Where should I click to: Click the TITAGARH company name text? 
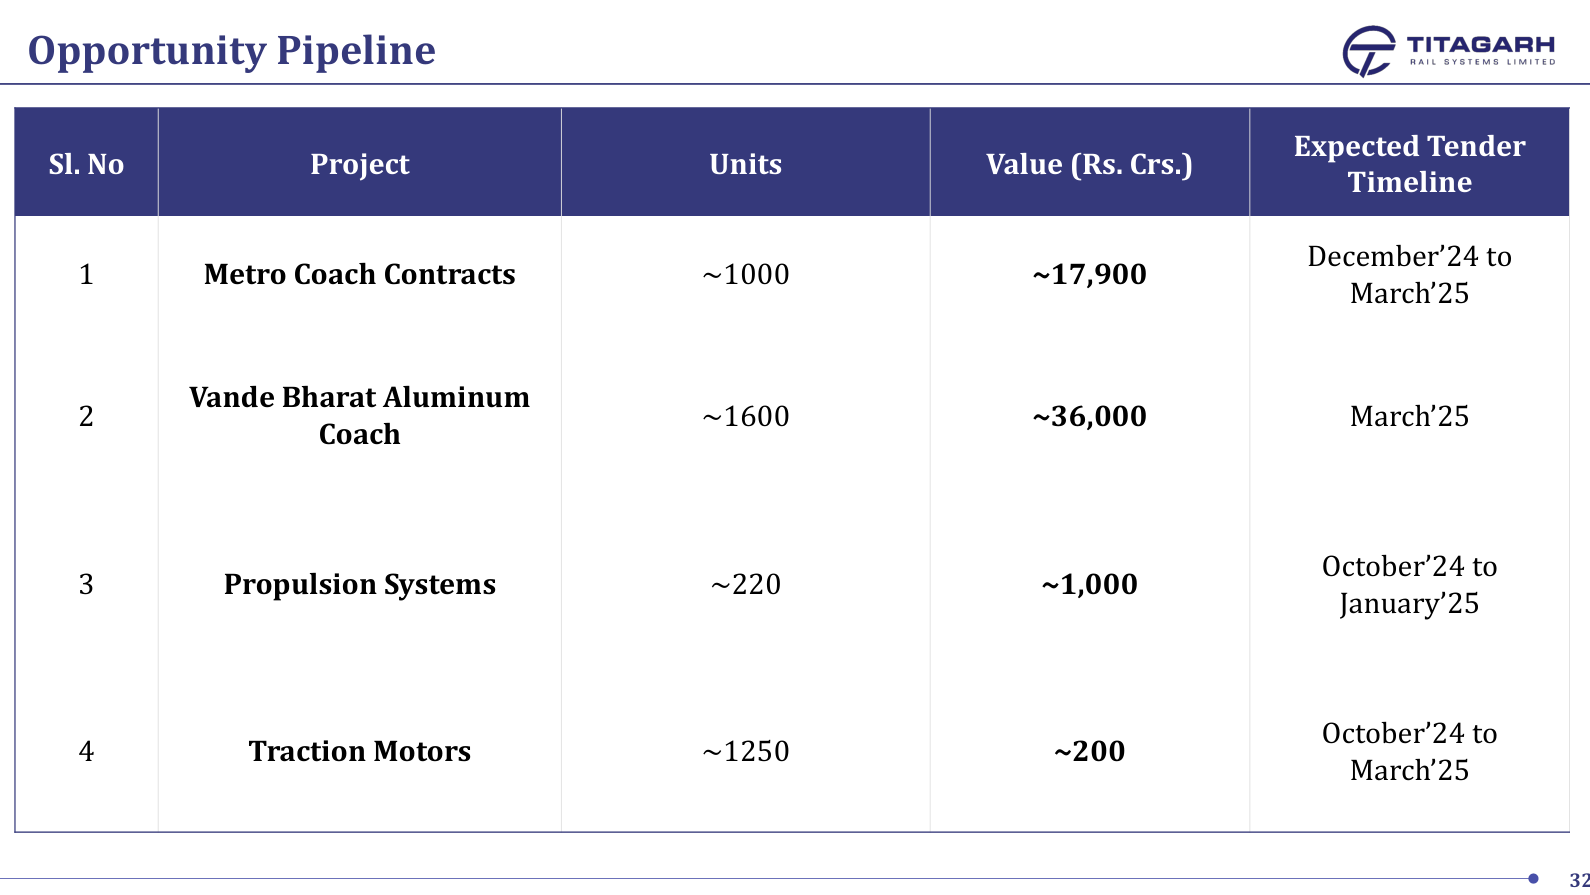1480,45
